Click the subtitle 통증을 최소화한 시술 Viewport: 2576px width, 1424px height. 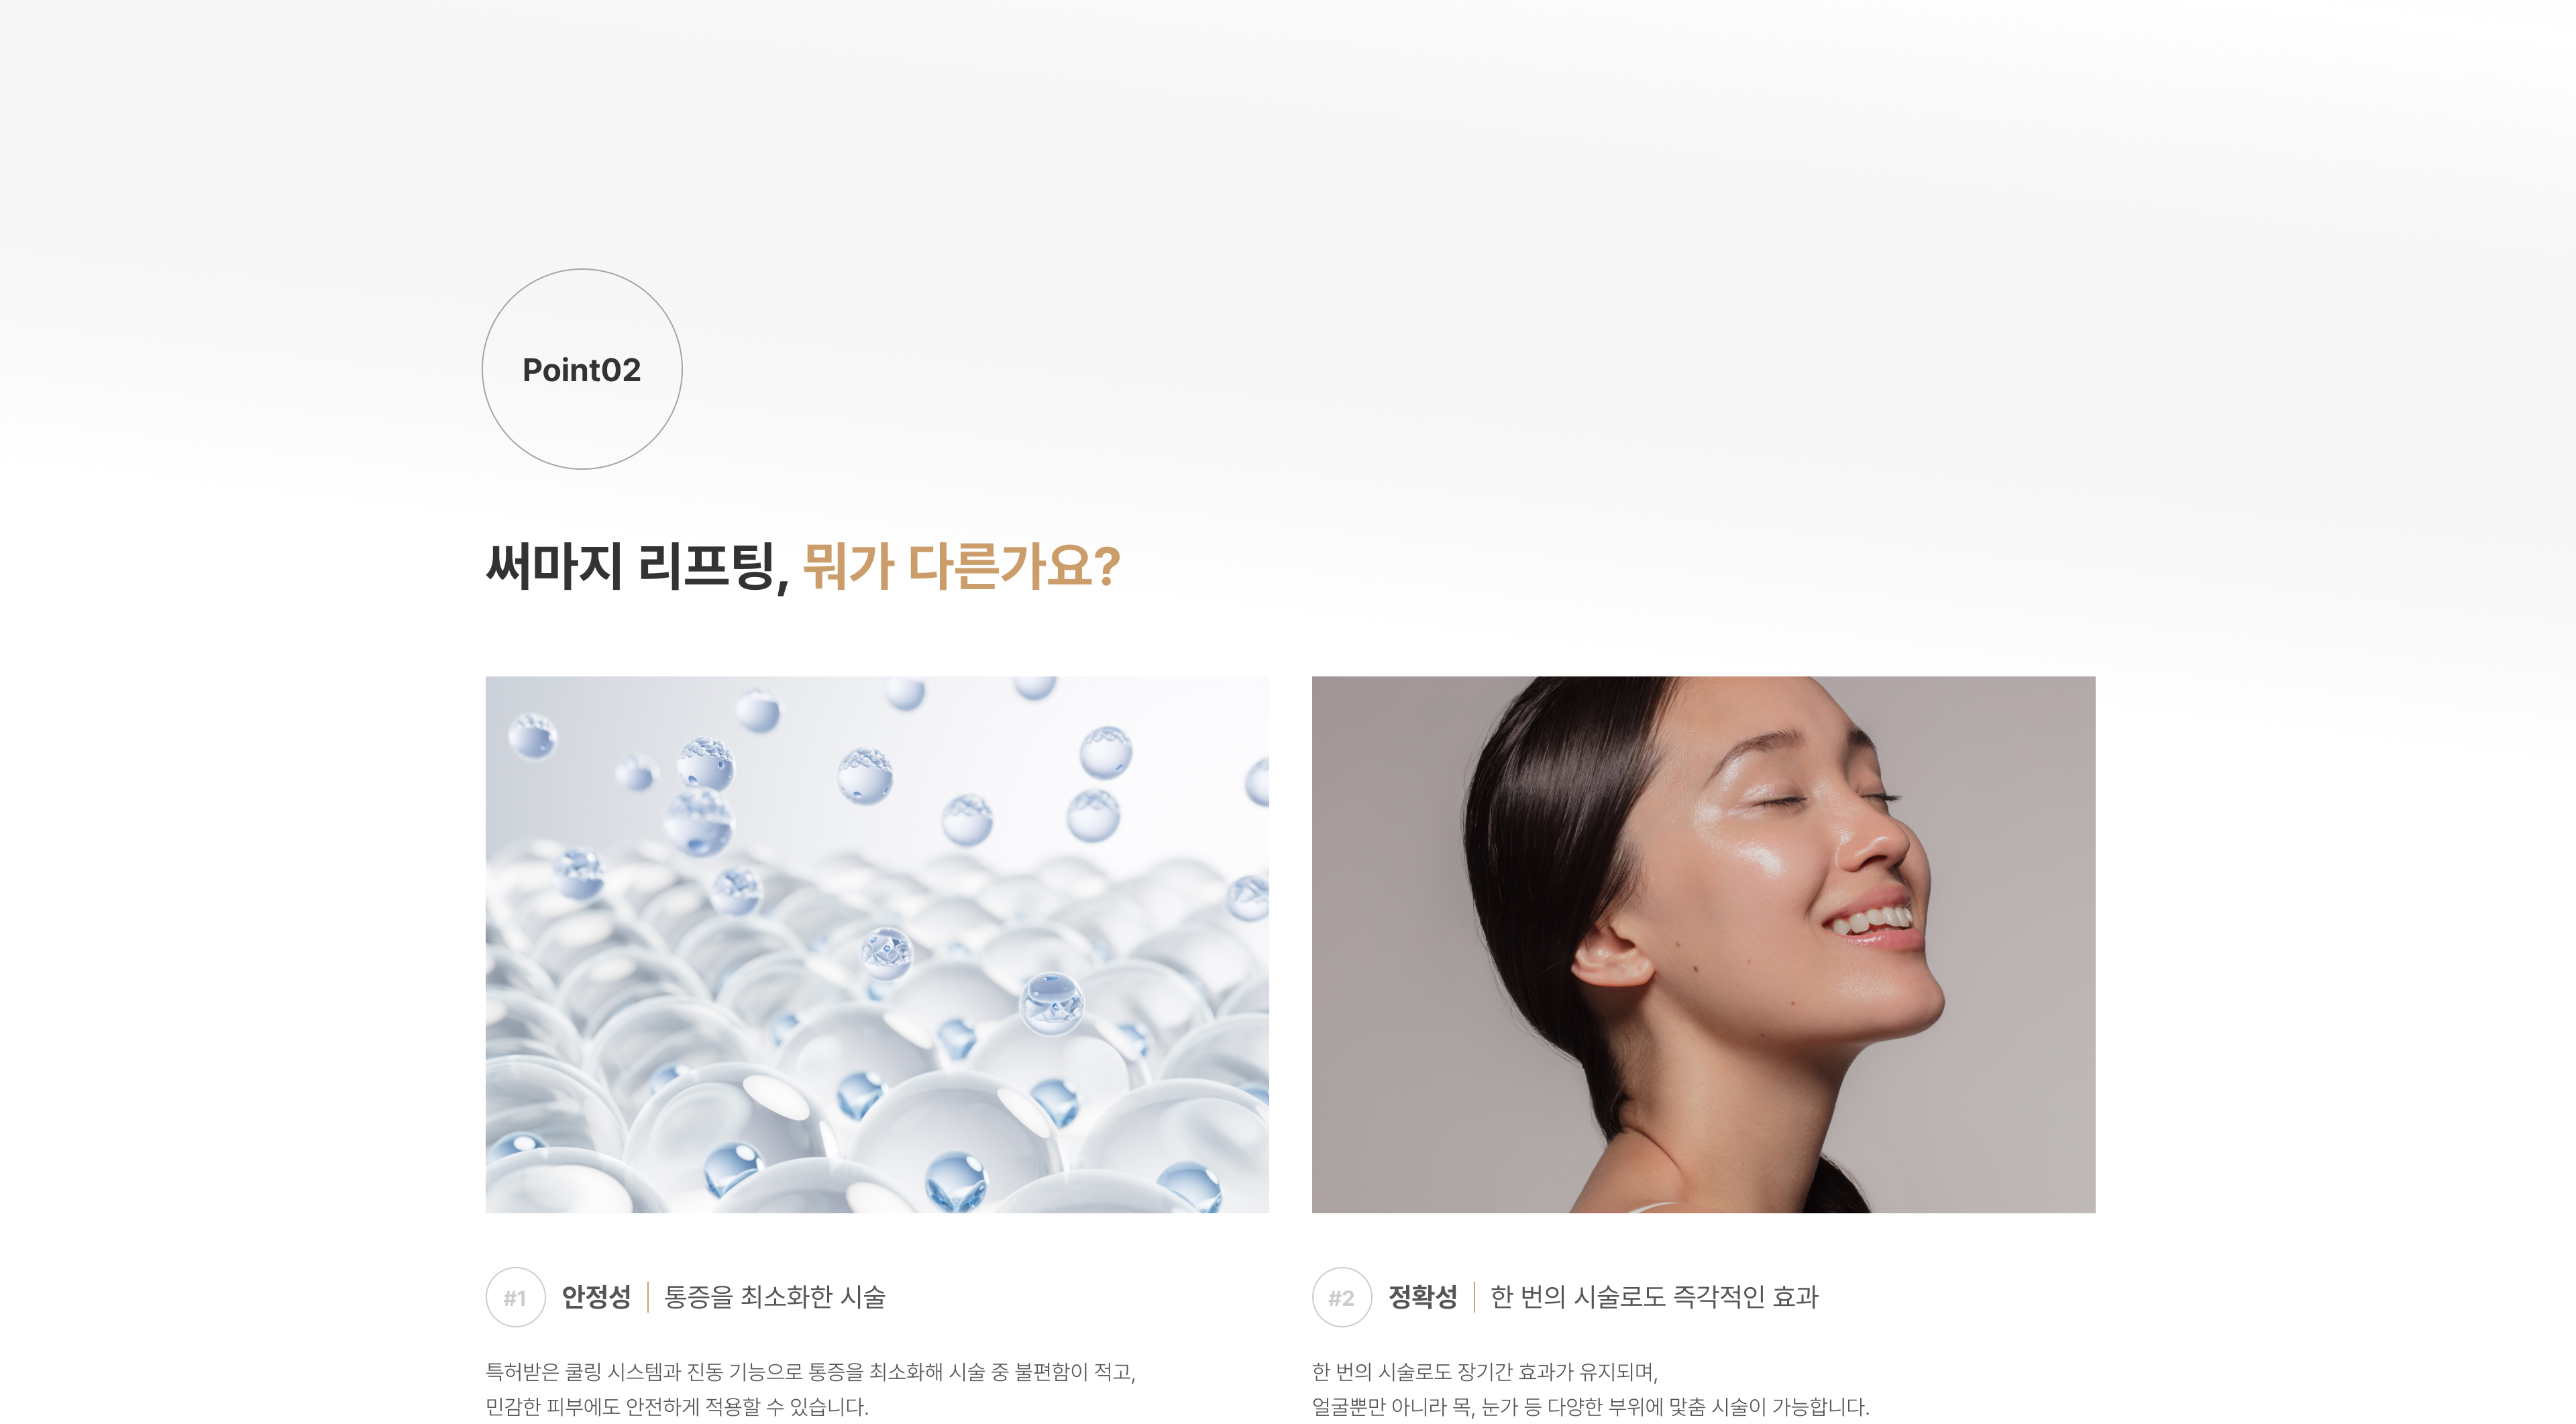[x=775, y=1297]
